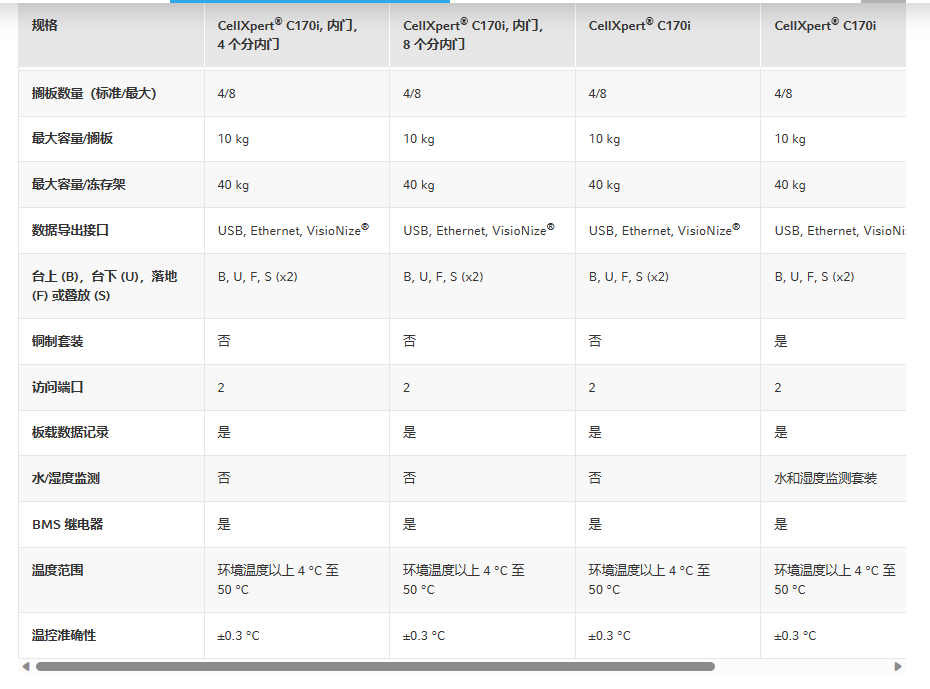Viewport: 930px width, 689px height.
Task: Click row label '搁板数量 (标准/最大)'
Action: click(x=94, y=93)
